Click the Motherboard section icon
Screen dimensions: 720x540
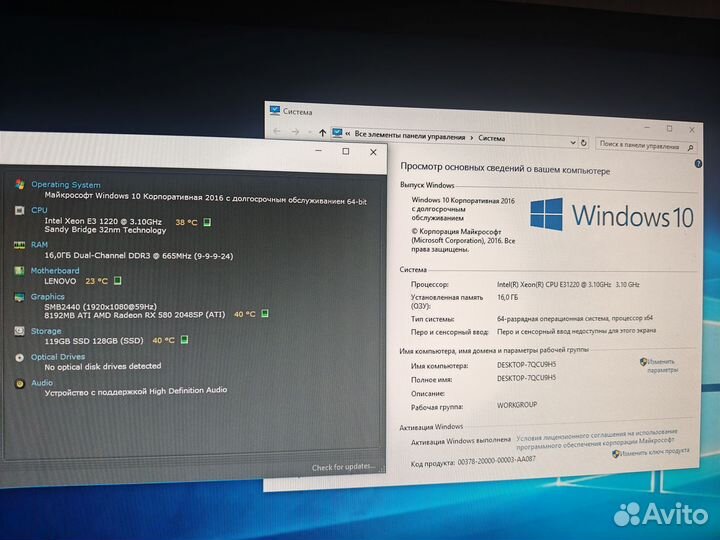pos(19,271)
